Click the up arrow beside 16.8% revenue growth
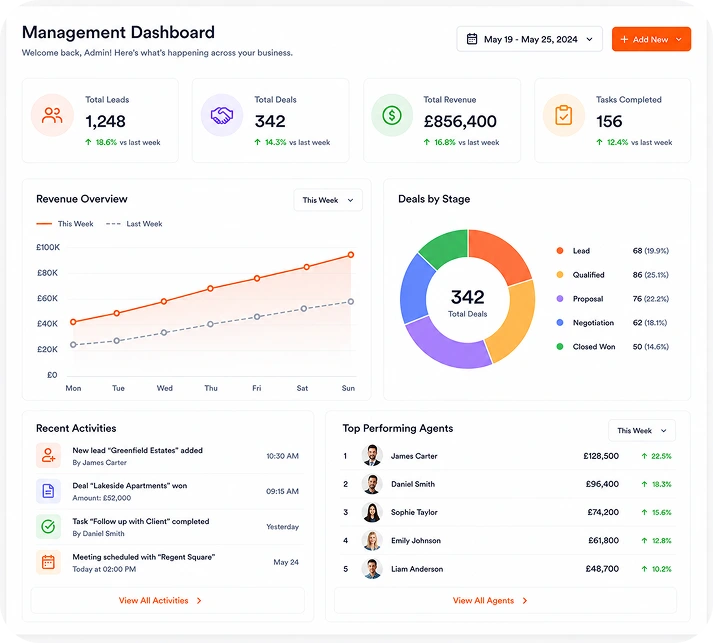The image size is (713, 643). (x=427, y=142)
